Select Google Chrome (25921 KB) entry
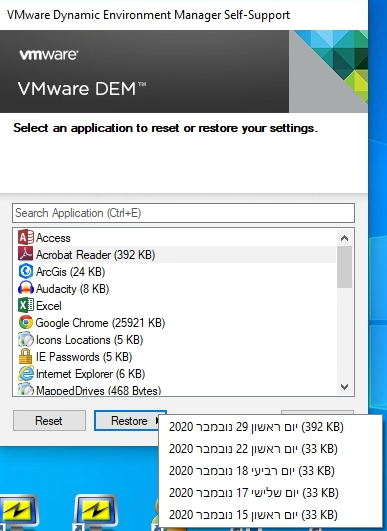The width and height of the screenshot is (387, 531). (176, 322)
